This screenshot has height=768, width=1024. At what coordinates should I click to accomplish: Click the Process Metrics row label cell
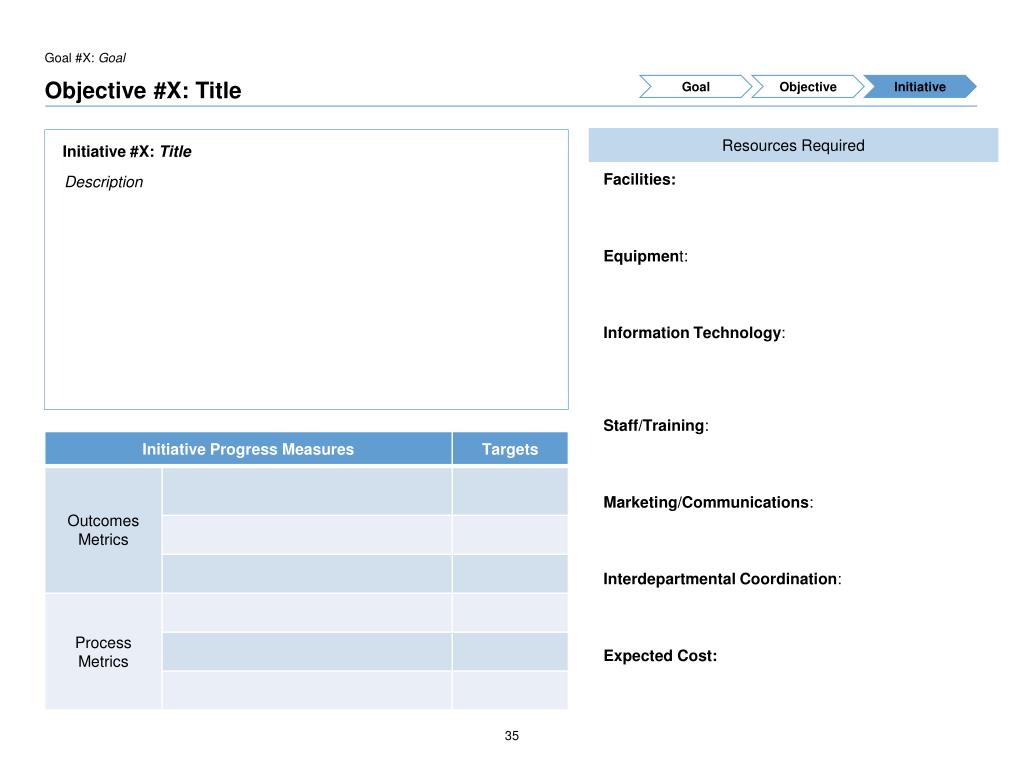pos(103,652)
